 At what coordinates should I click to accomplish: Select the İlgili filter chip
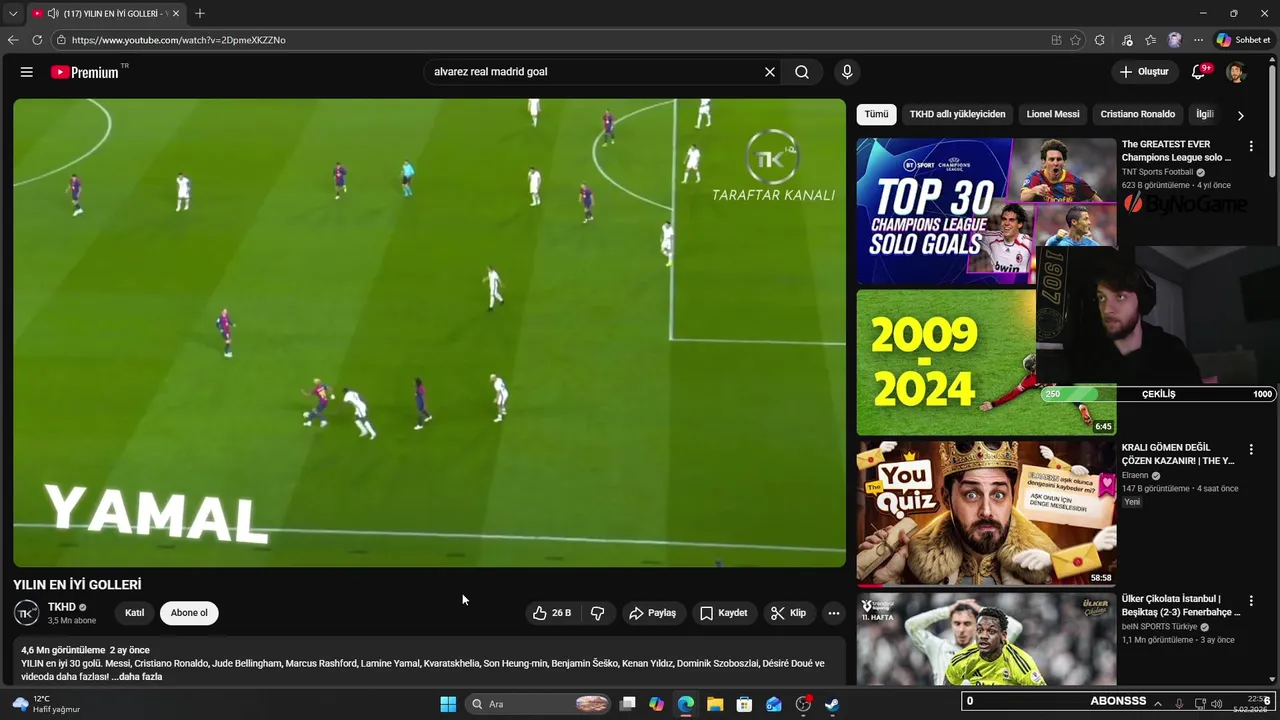[1204, 114]
